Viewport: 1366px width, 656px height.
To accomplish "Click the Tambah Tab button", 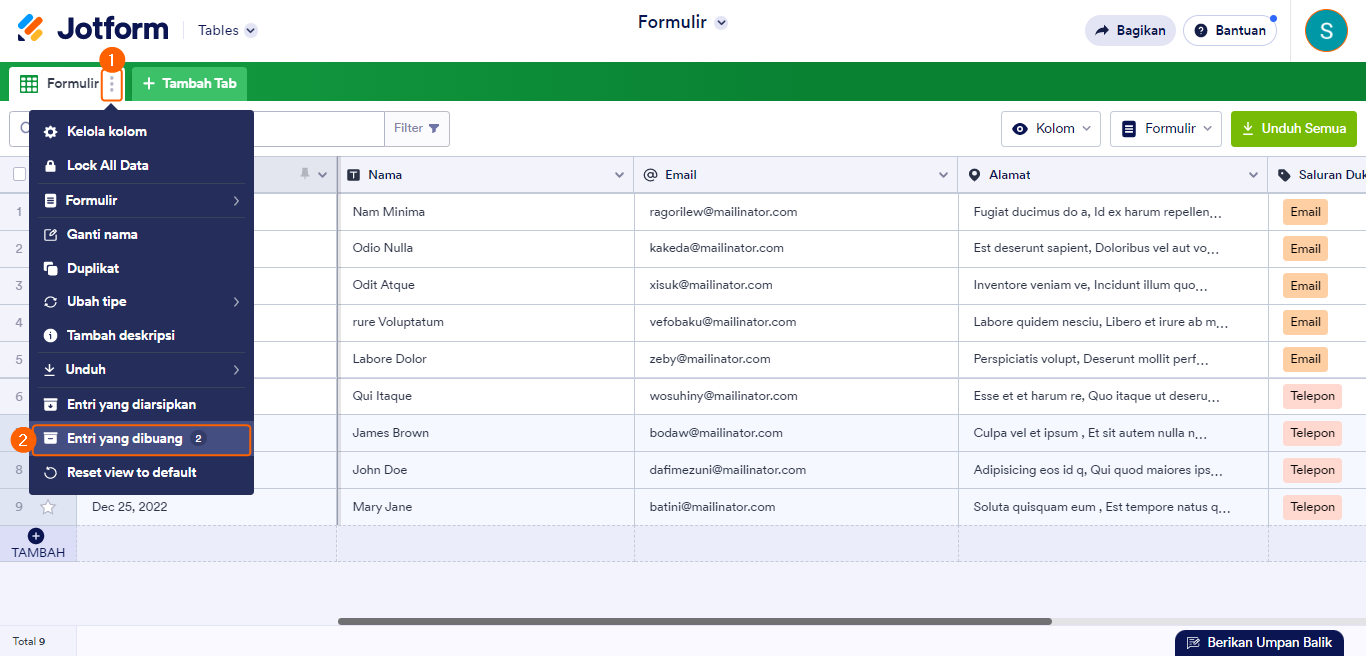I will click(190, 84).
